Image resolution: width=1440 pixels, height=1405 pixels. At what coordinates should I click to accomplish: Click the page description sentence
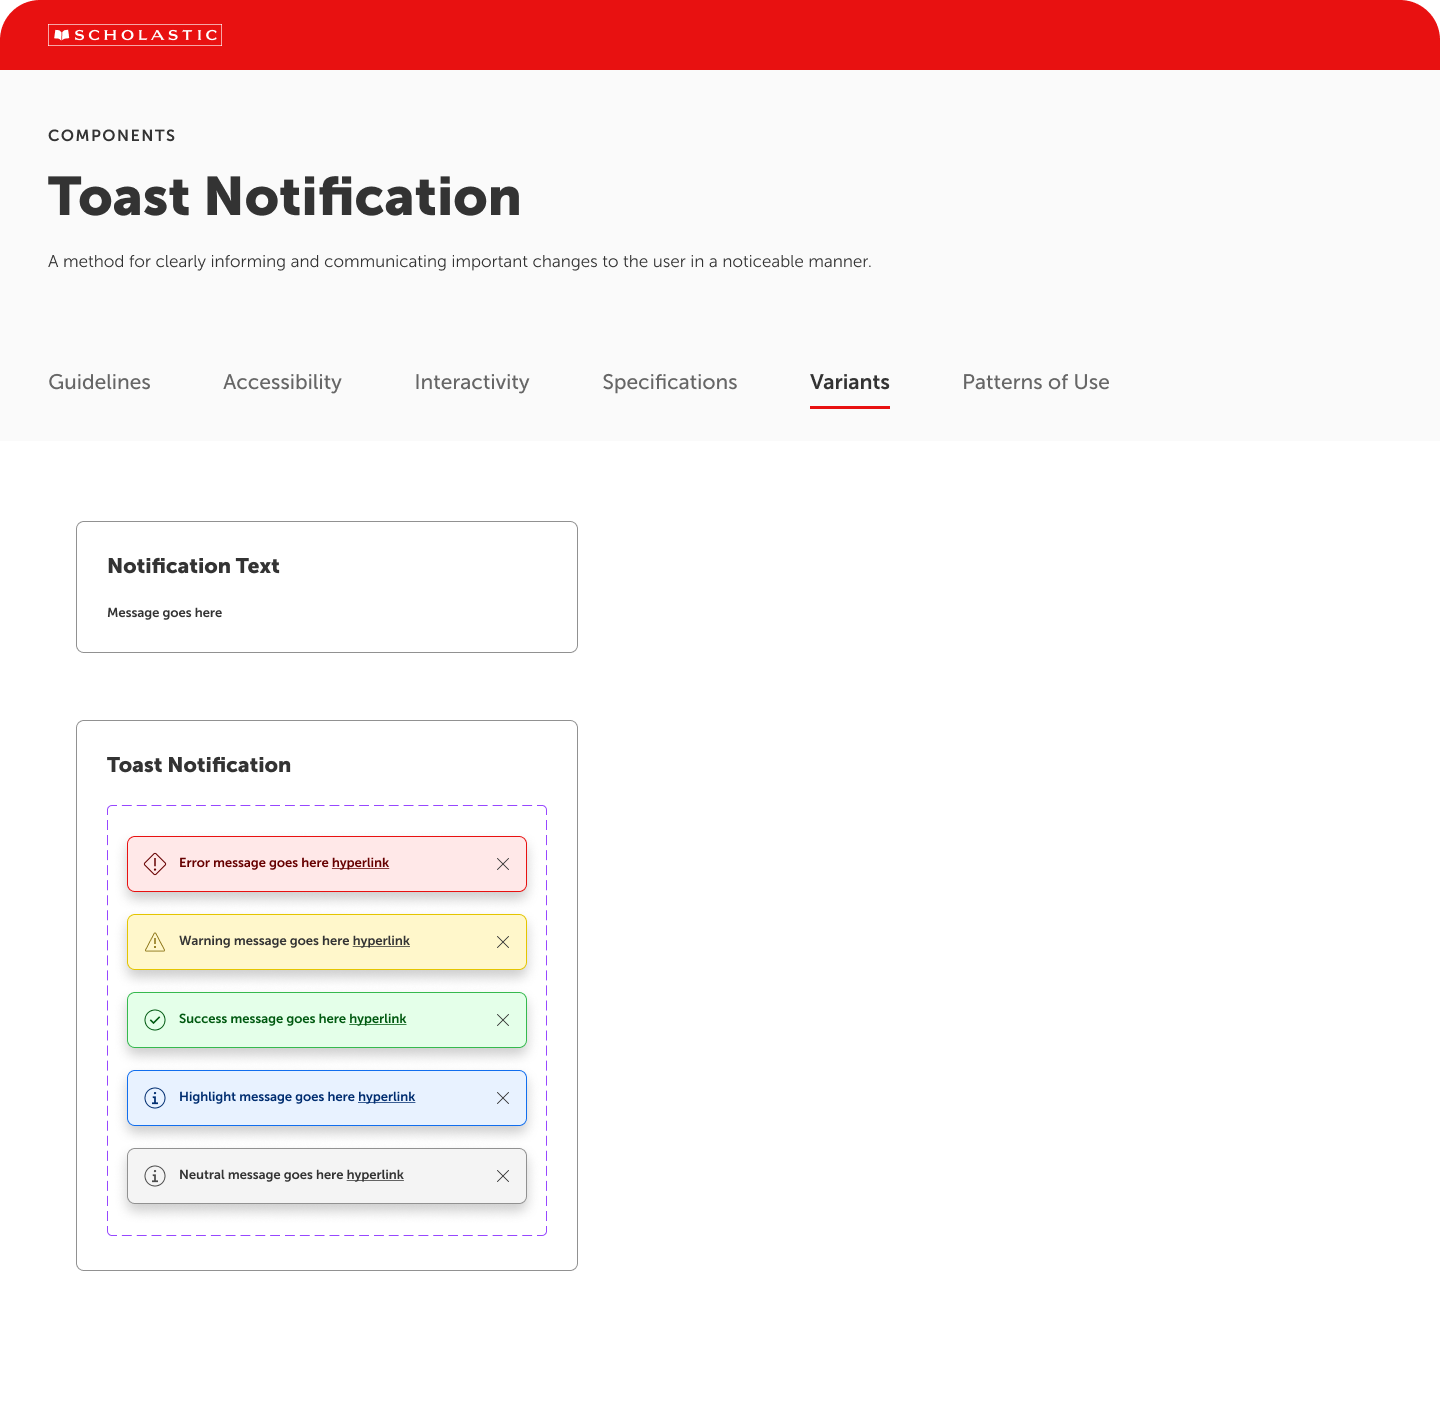460,262
